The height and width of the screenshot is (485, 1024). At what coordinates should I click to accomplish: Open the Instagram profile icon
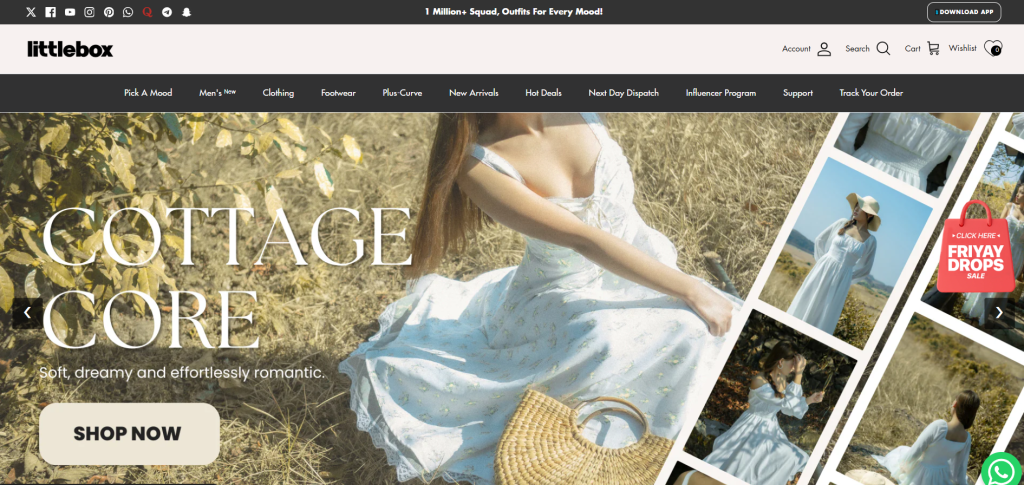tap(89, 12)
